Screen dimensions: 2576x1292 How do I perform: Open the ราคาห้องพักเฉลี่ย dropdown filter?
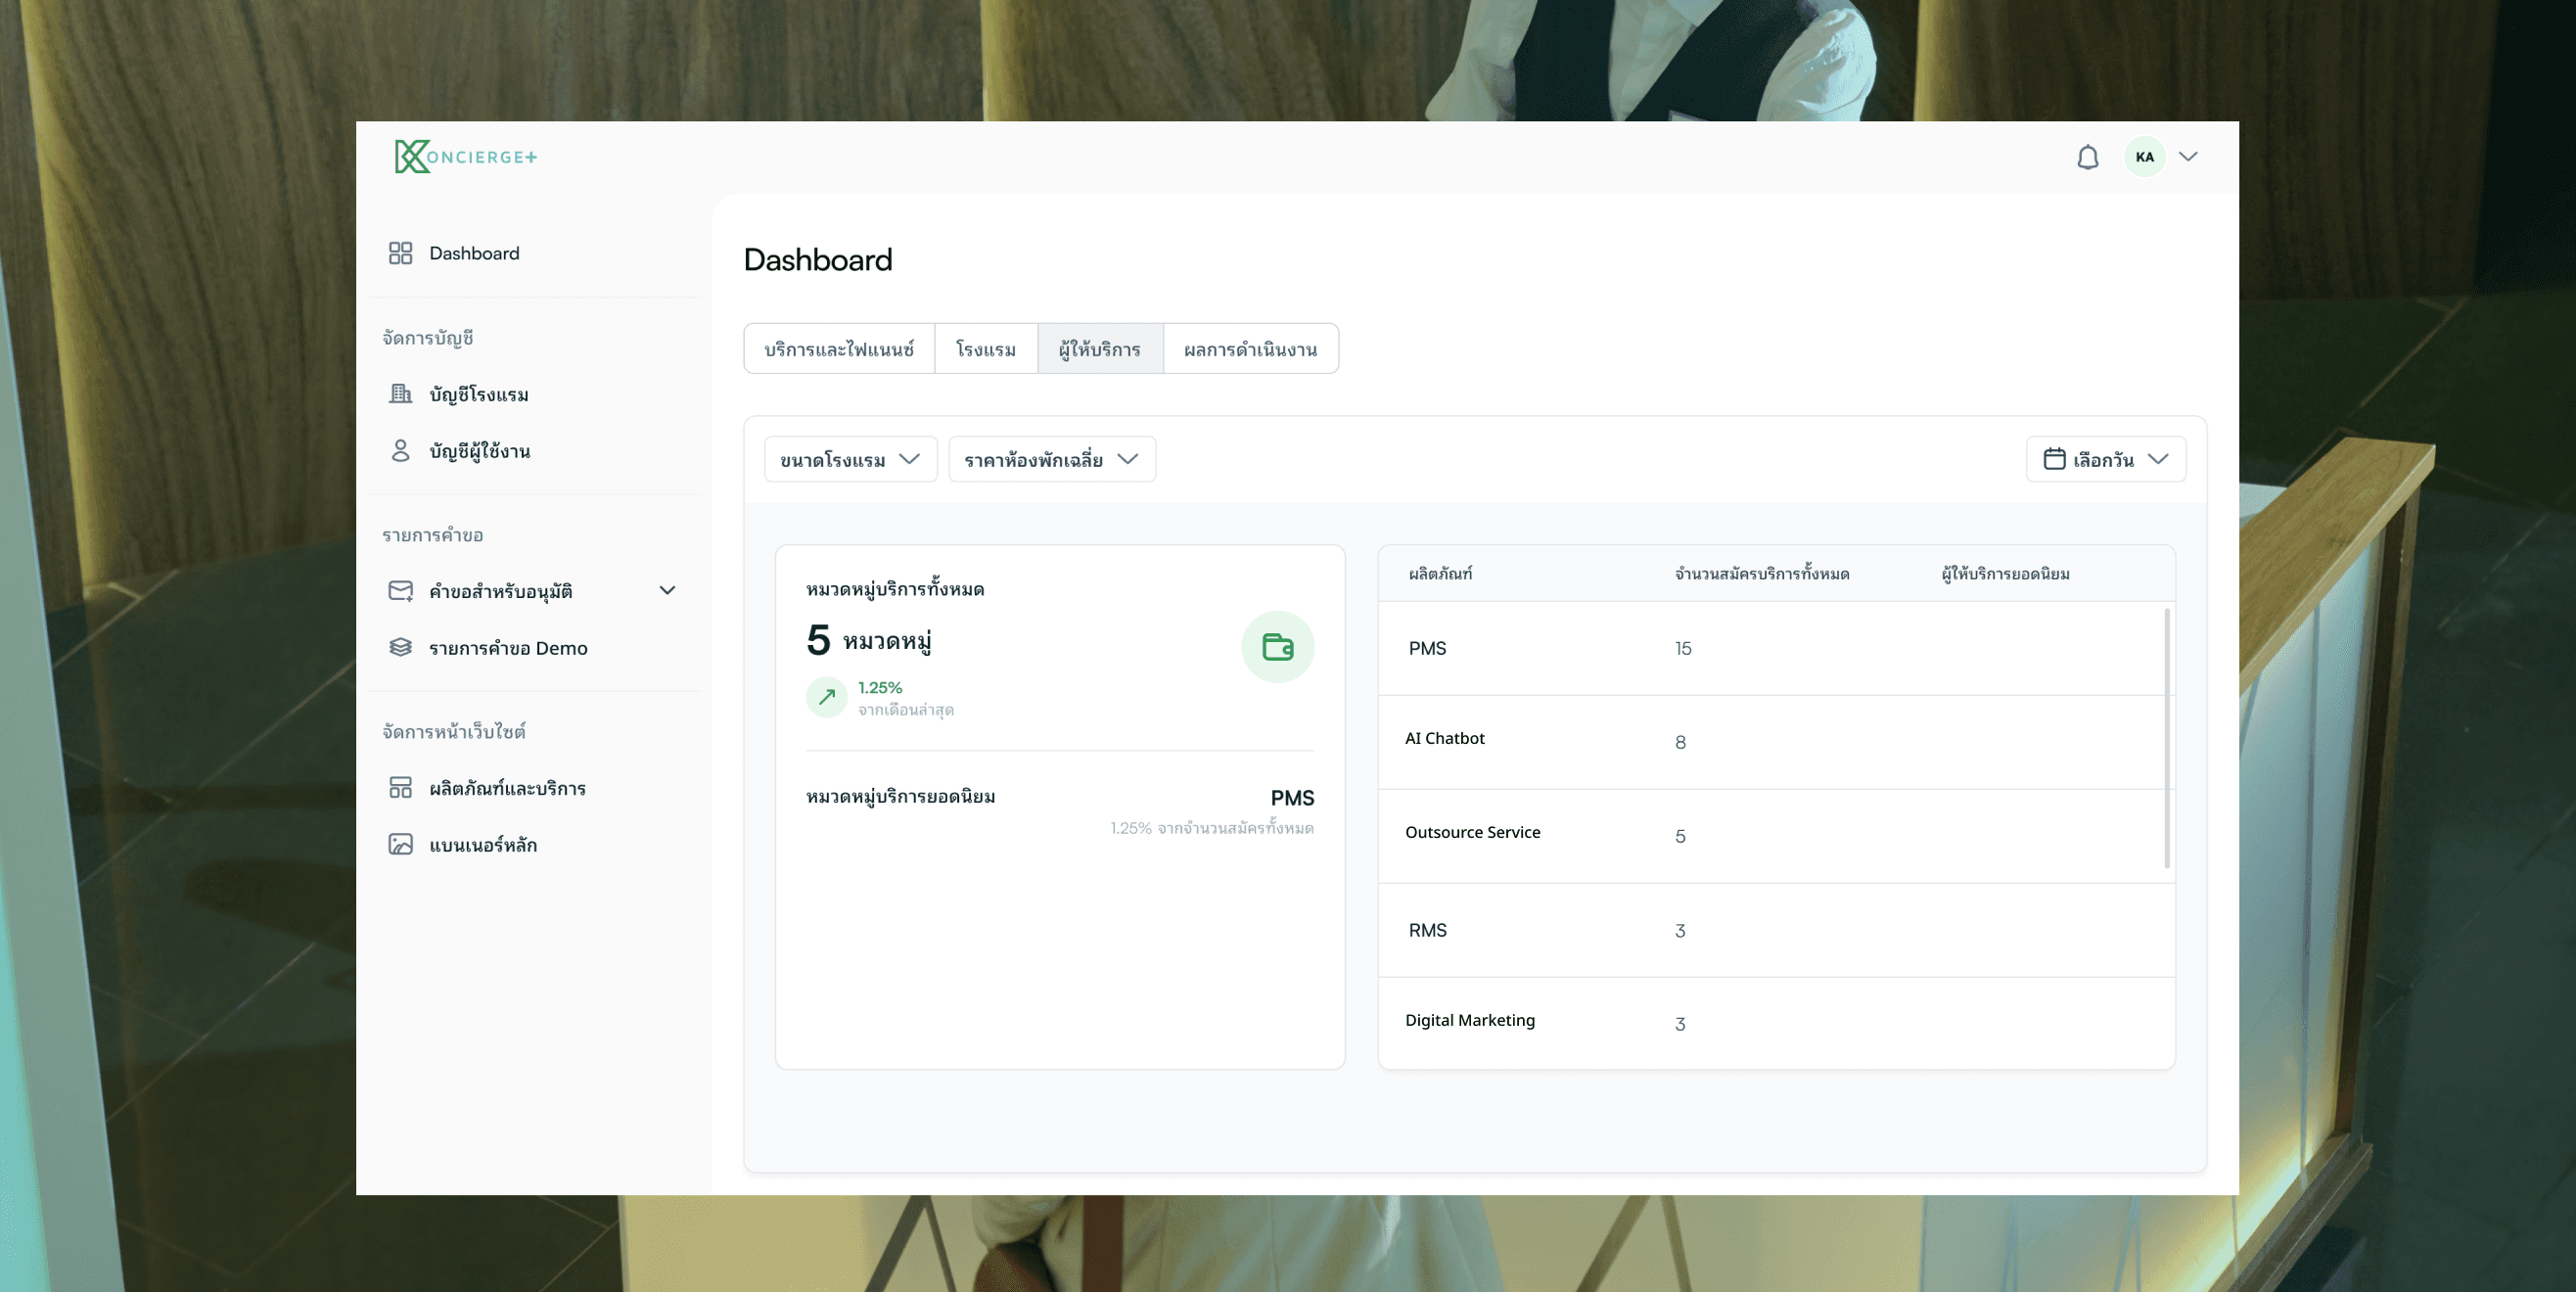(1051, 459)
